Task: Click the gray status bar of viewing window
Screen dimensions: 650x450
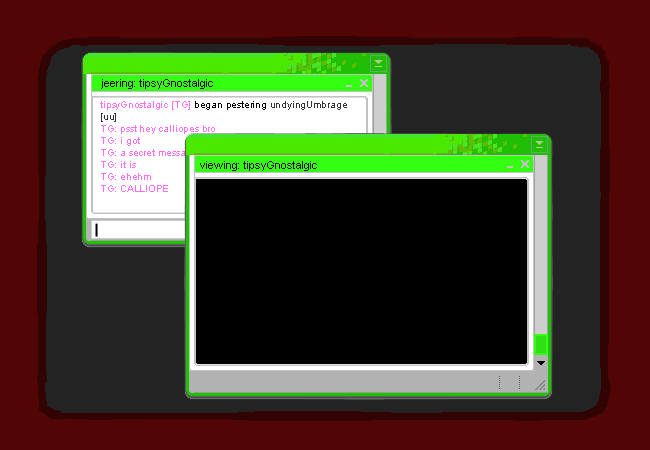Action: 340,383
